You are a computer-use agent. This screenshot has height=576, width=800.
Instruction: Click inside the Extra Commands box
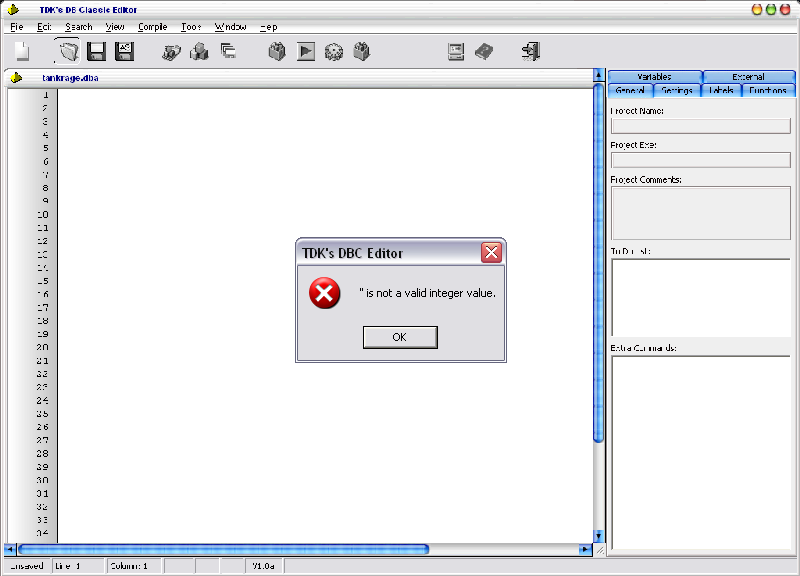(x=701, y=452)
